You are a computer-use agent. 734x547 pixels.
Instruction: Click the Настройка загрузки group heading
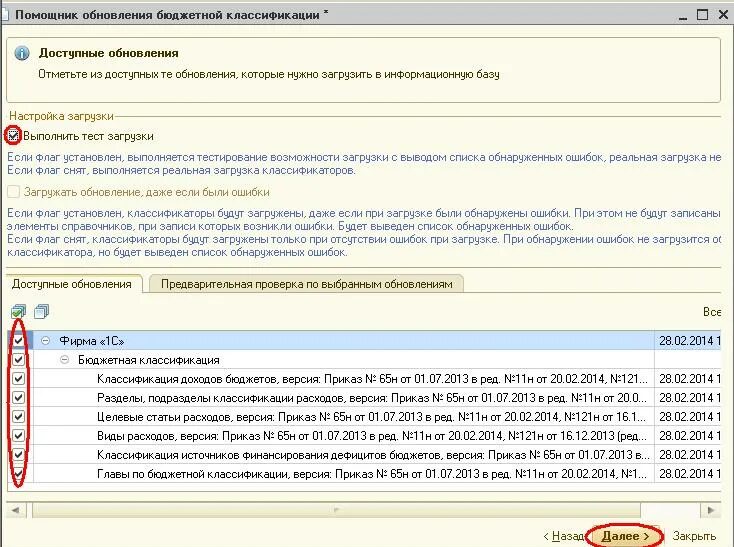point(61,116)
